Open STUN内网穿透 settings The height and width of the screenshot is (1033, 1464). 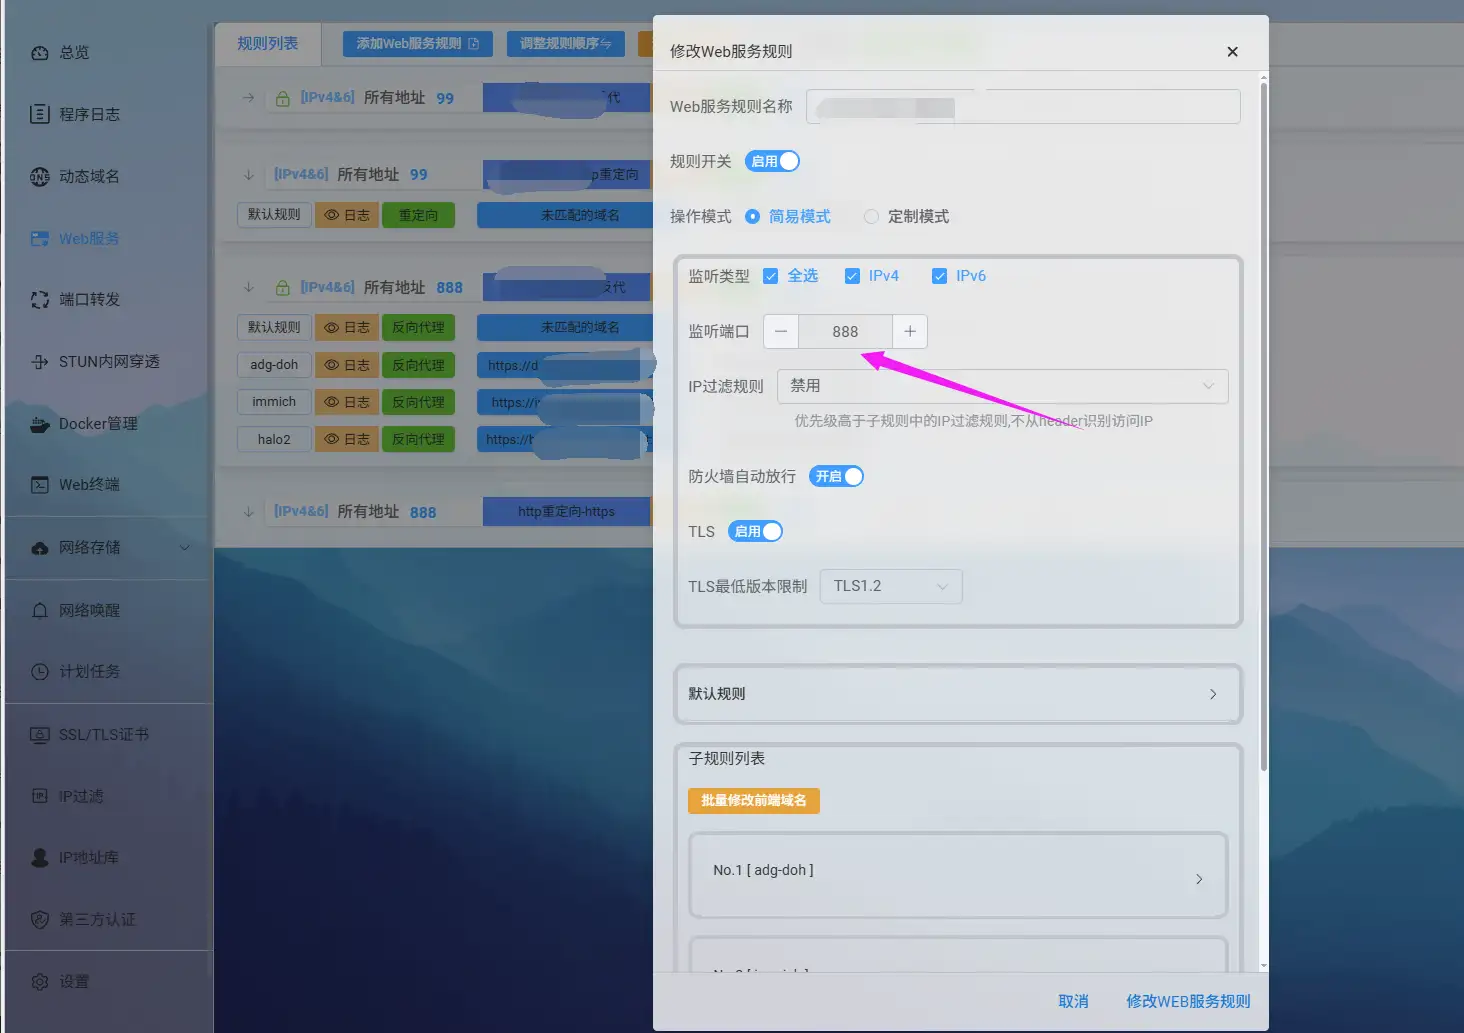[103, 361]
